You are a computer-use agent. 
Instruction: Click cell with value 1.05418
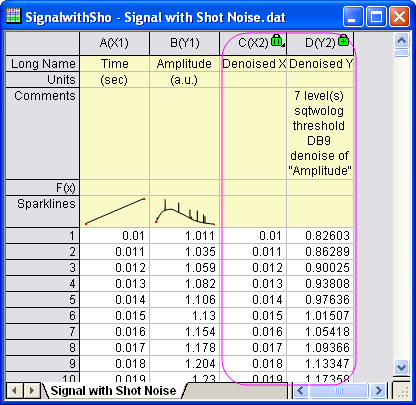click(x=320, y=332)
